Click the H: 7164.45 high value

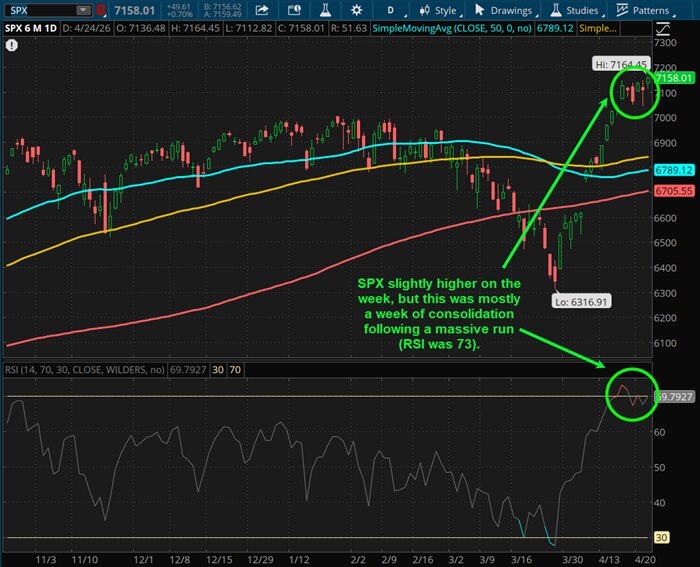tap(196, 29)
